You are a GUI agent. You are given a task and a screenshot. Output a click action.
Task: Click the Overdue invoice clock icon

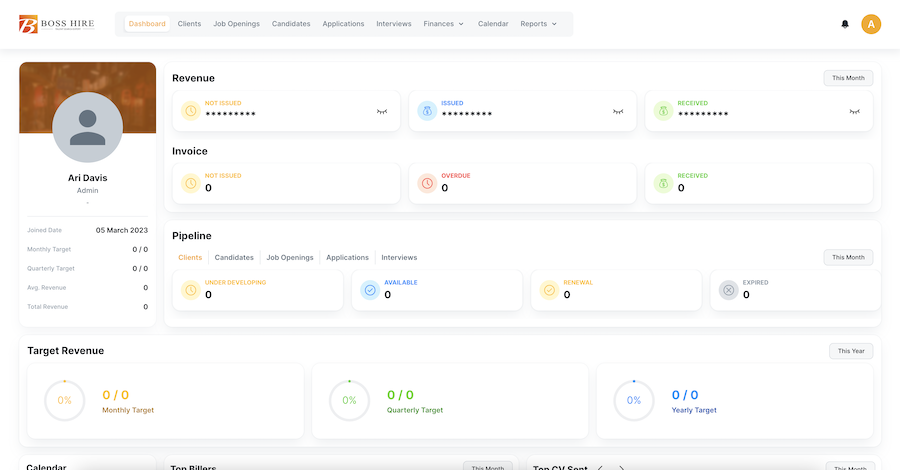pos(427,183)
